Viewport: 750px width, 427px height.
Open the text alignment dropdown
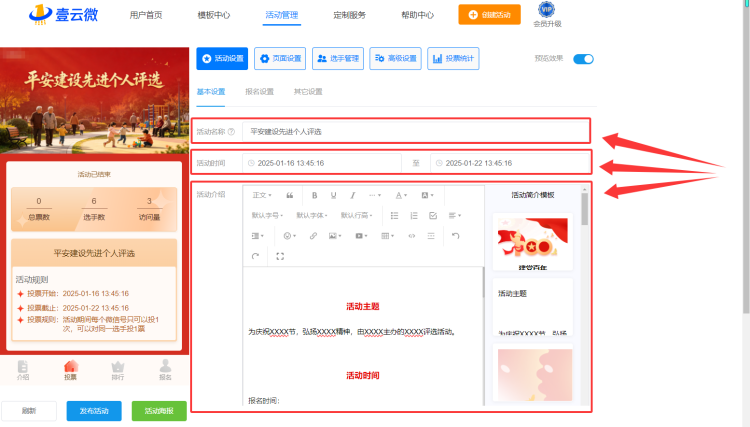(x=454, y=216)
